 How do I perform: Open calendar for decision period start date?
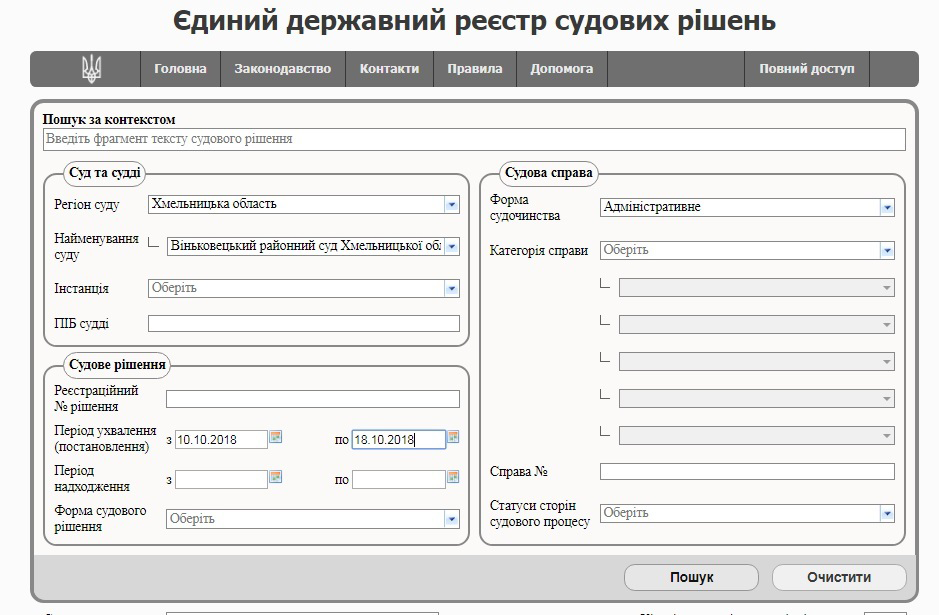pyautogui.click(x=276, y=437)
